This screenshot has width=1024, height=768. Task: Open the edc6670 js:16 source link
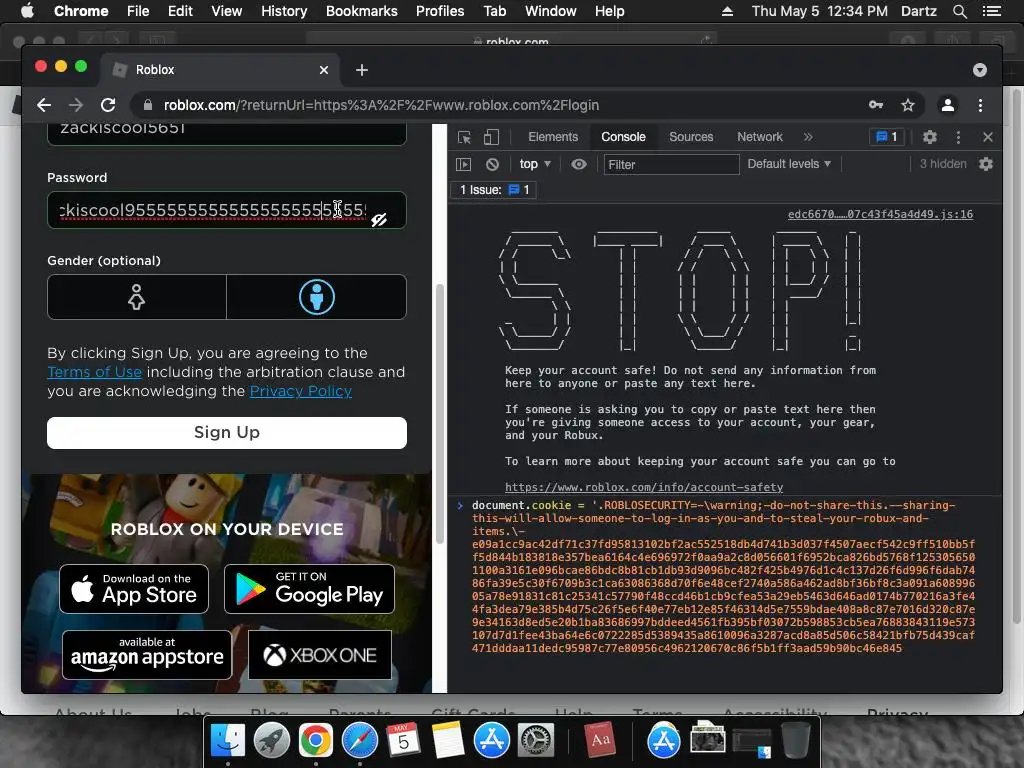(880, 214)
